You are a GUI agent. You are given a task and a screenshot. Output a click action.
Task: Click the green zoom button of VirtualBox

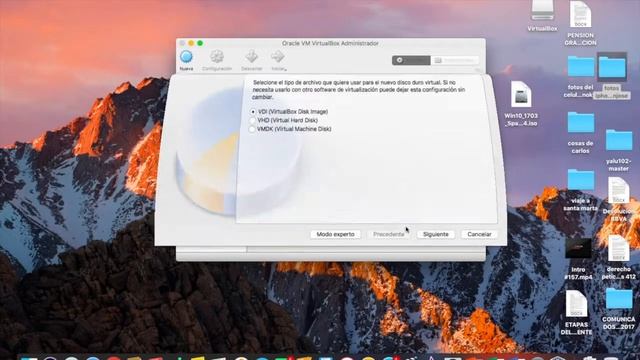tap(200, 43)
